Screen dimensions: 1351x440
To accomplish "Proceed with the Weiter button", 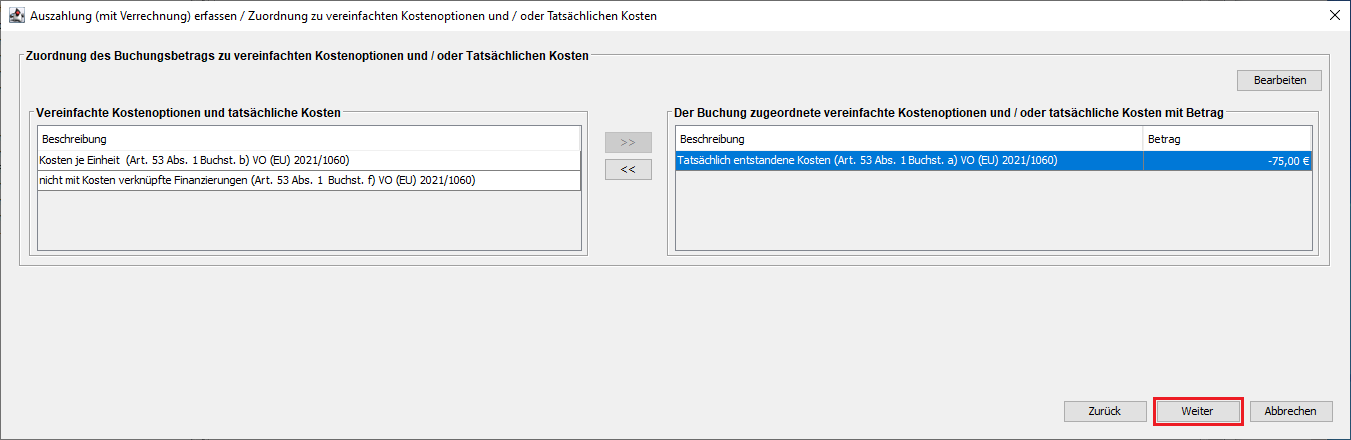I will (x=1198, y=411).
